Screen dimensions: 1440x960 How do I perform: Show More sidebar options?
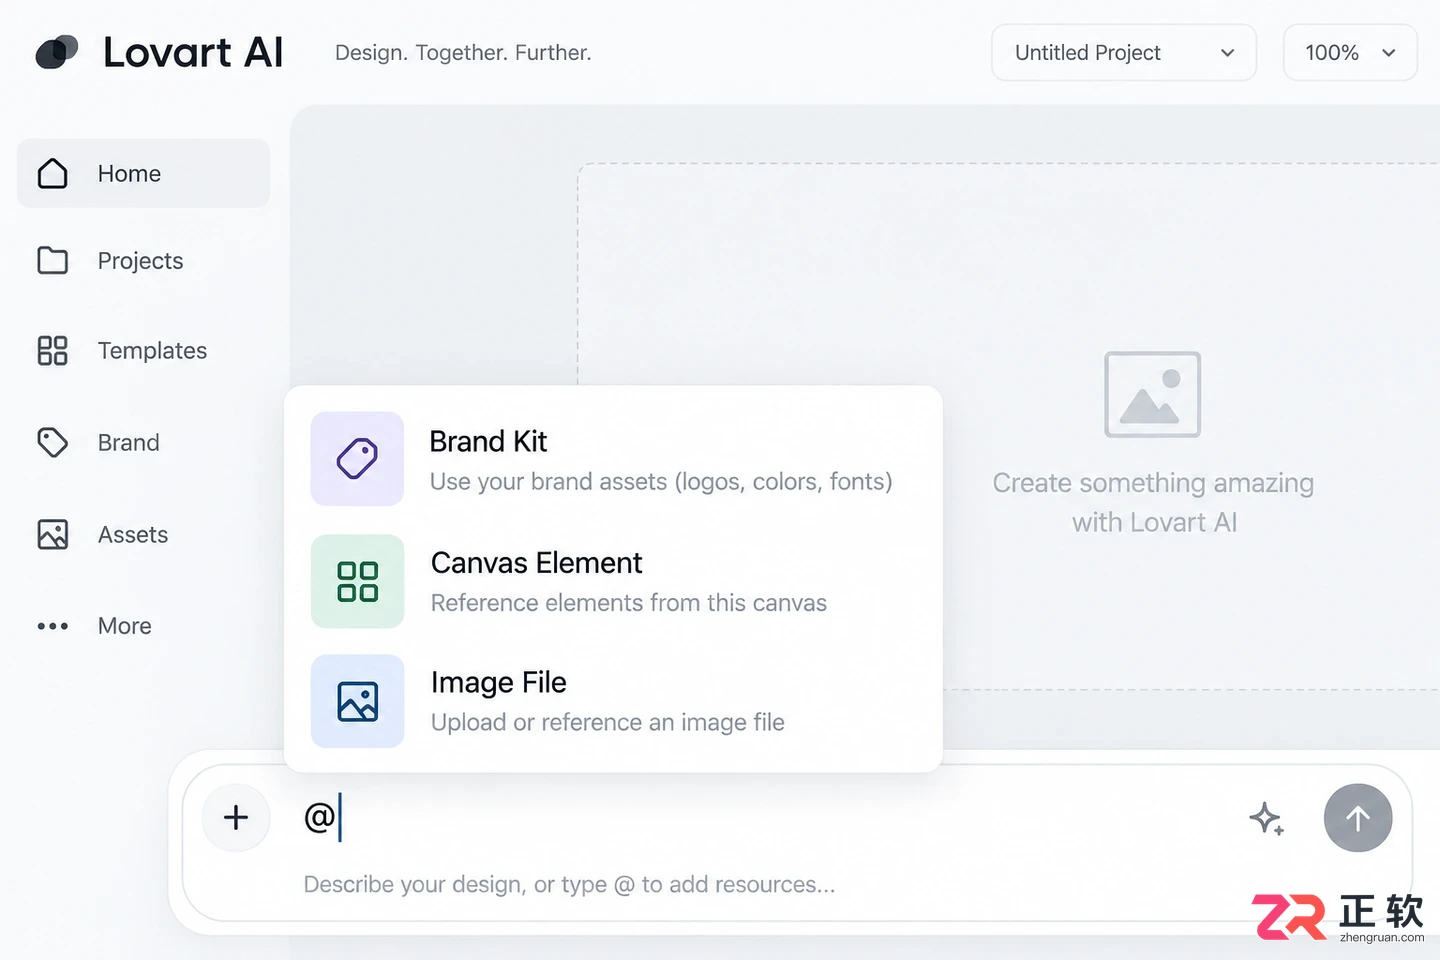click(144, 626)
